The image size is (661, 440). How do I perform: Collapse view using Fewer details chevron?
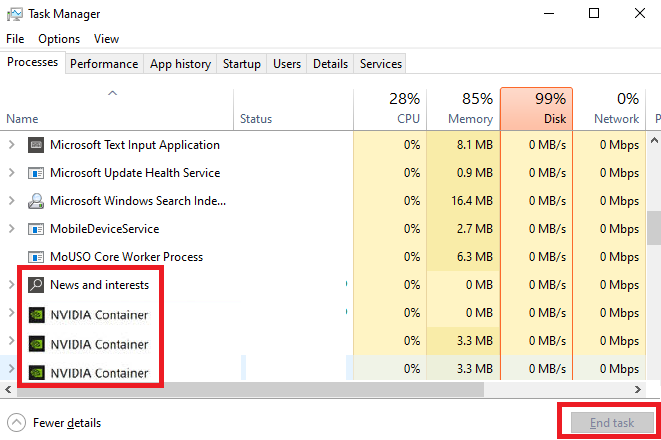click(x=16, y=422)
